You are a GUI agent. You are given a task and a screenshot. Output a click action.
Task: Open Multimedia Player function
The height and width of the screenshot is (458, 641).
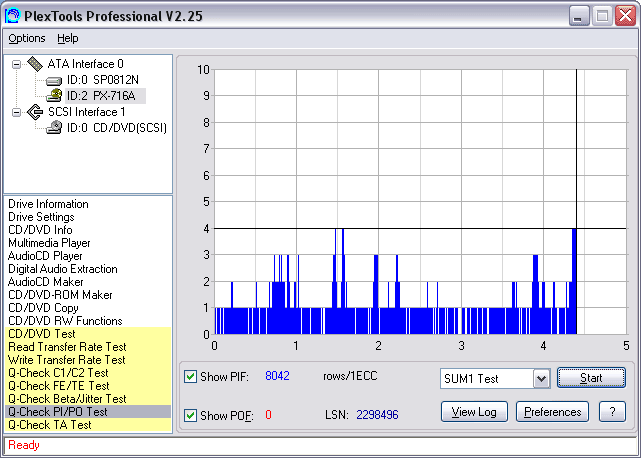tap(49, 243)
